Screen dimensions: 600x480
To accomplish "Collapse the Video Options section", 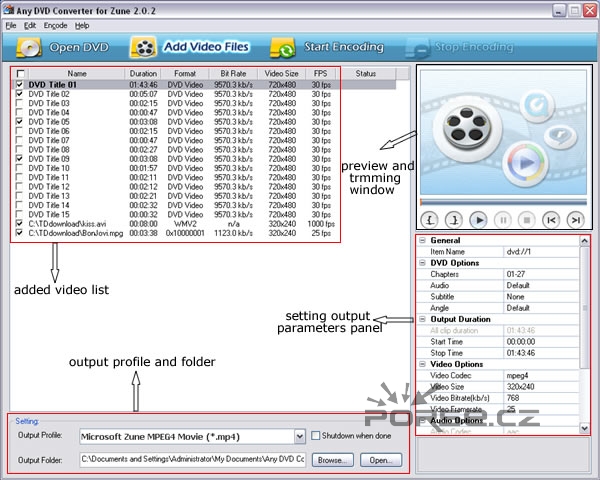I will pos(422,364).
